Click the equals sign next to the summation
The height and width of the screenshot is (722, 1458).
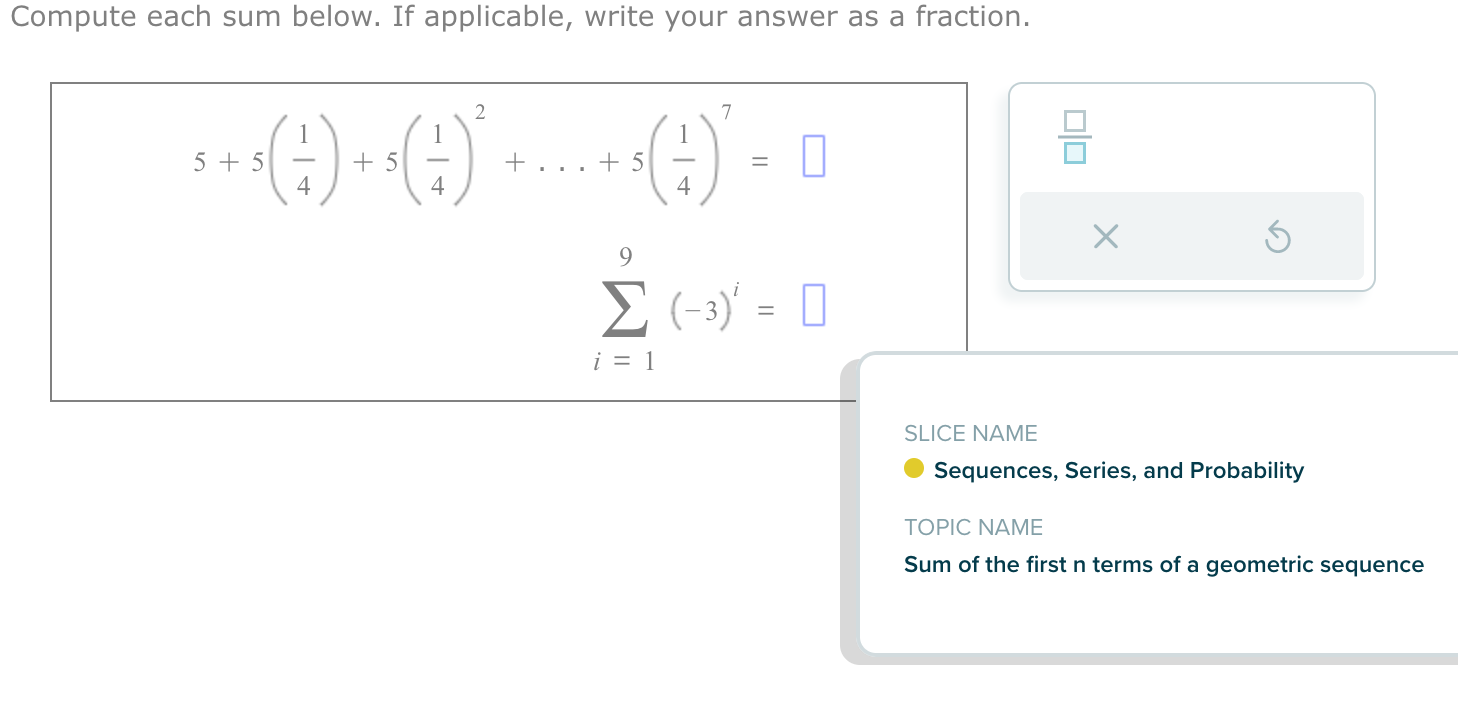point(766,308)
